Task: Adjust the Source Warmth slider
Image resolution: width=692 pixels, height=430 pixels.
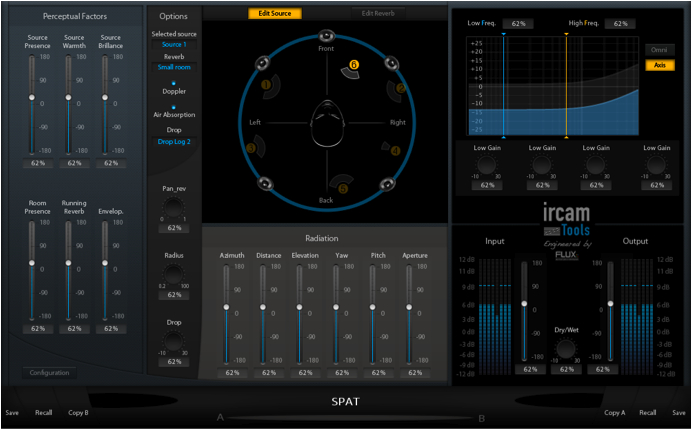Action: 68,105
